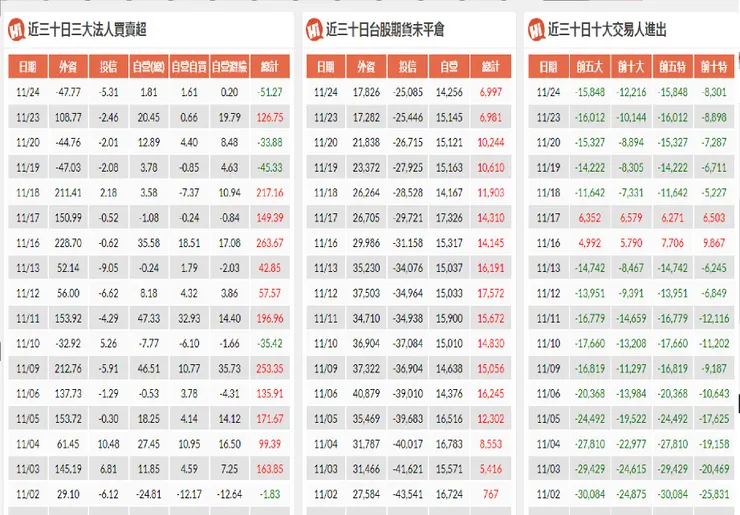Select the red 6,352 value on 11/17
Image resolution: width=740 pixels, height=515 pixels.
[x=590, y=218]
